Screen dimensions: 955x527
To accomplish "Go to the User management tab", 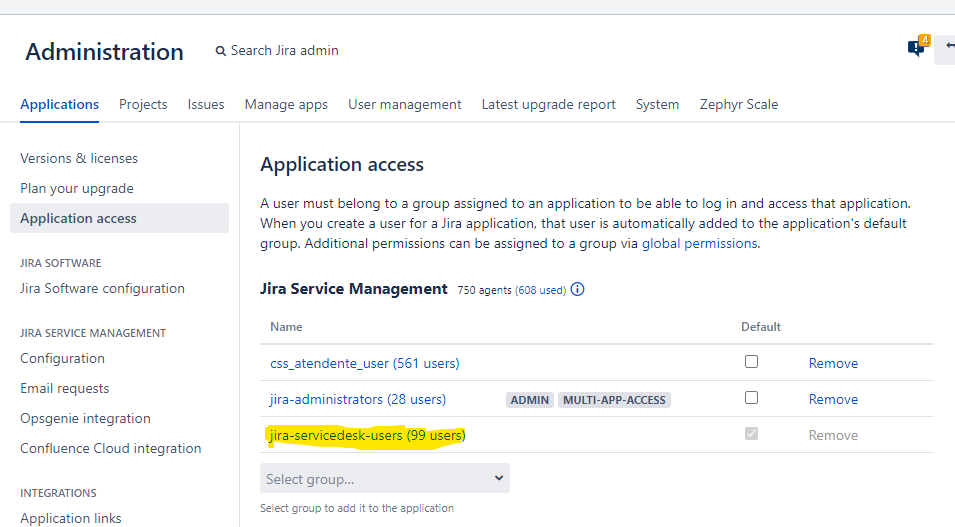I will coord(404,104).
